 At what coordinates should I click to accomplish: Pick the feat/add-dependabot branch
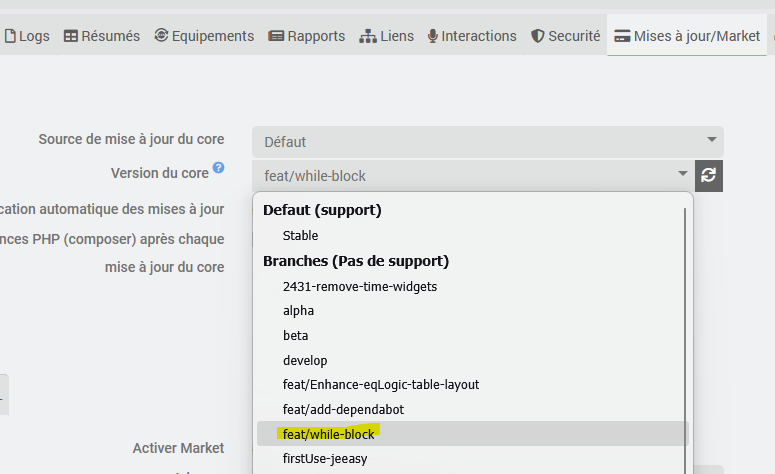[343, 409]
